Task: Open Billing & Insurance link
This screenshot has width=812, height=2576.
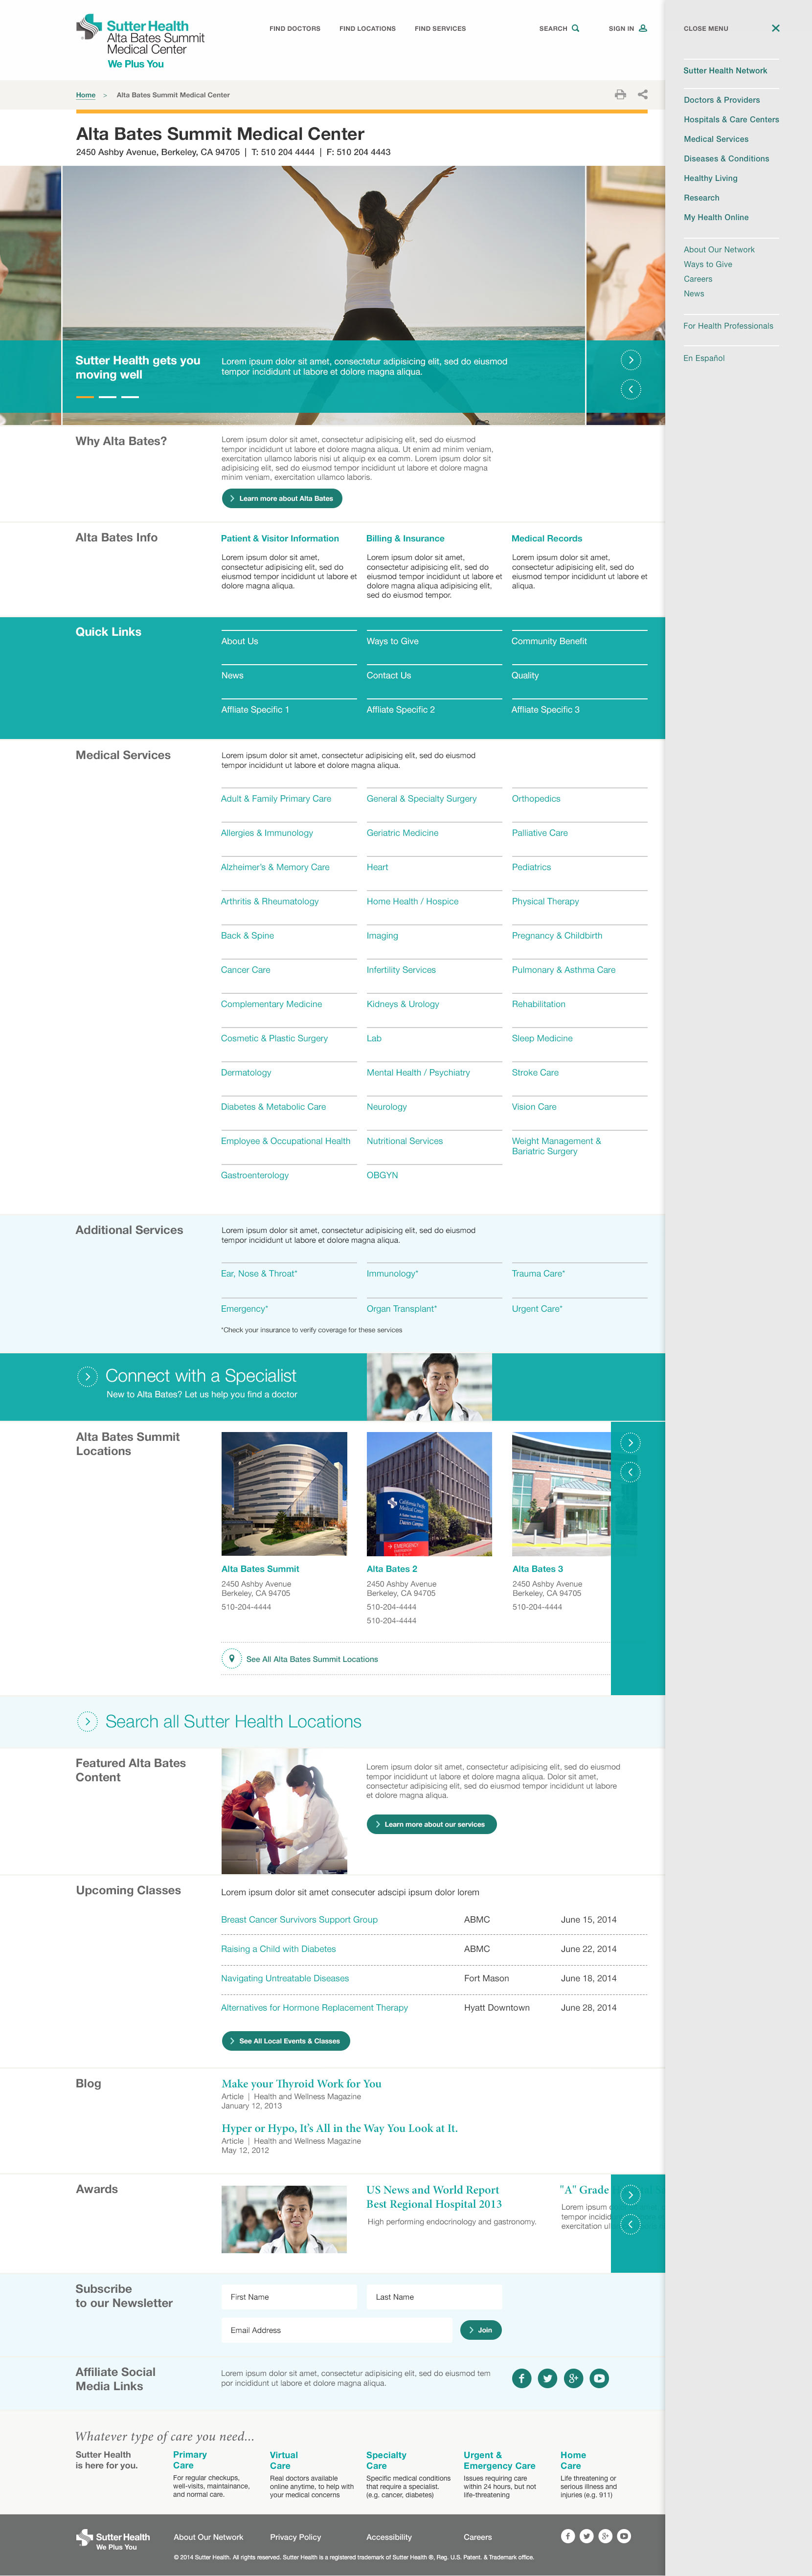Action: (x=405, y=538)
